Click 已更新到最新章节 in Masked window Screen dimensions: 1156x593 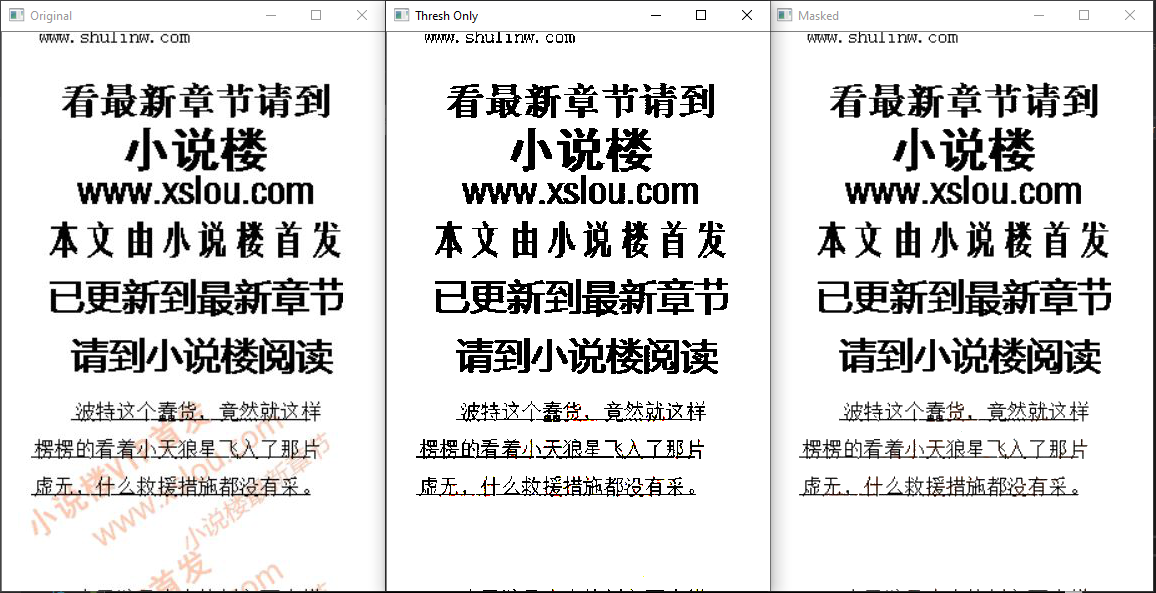click(x=964, y=297)
